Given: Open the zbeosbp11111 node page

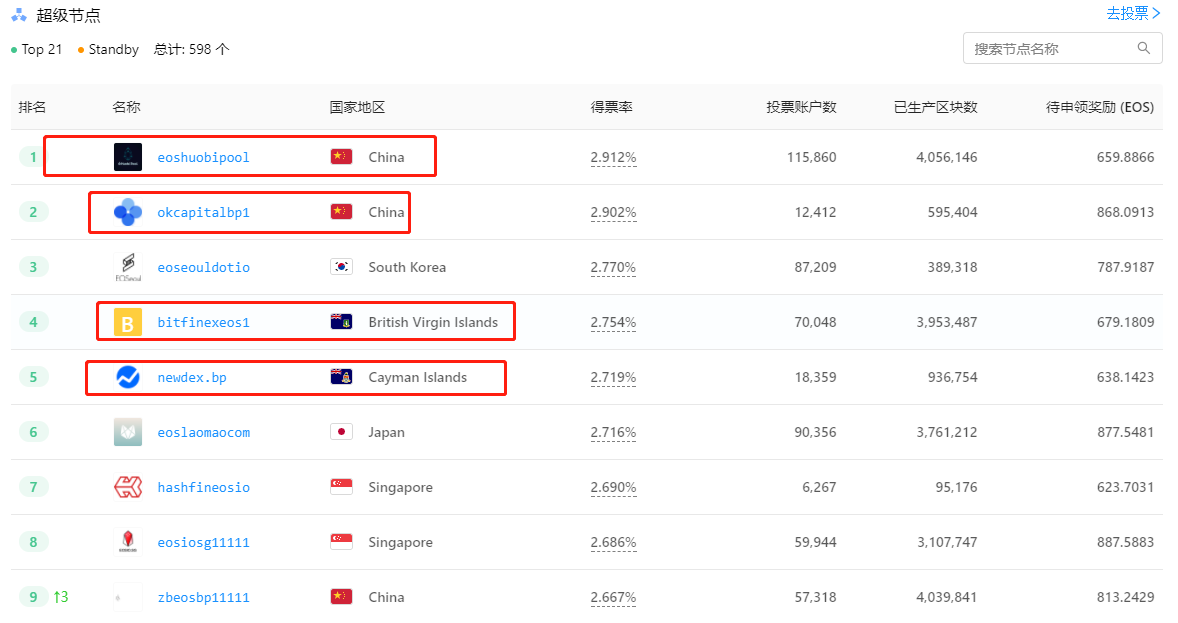Looking at the screenshot, I should [x=203, y=597].
